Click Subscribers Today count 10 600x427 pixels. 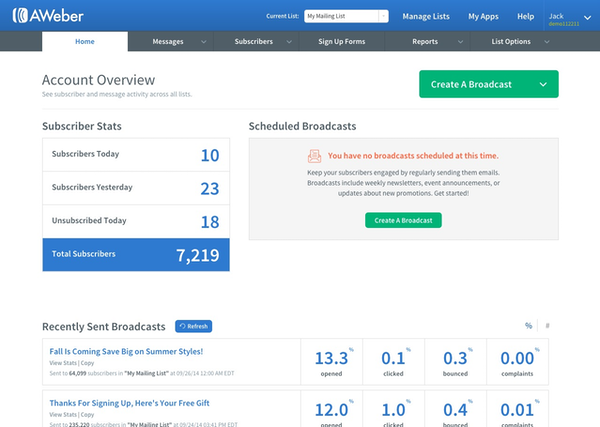(x=210, y=155)
